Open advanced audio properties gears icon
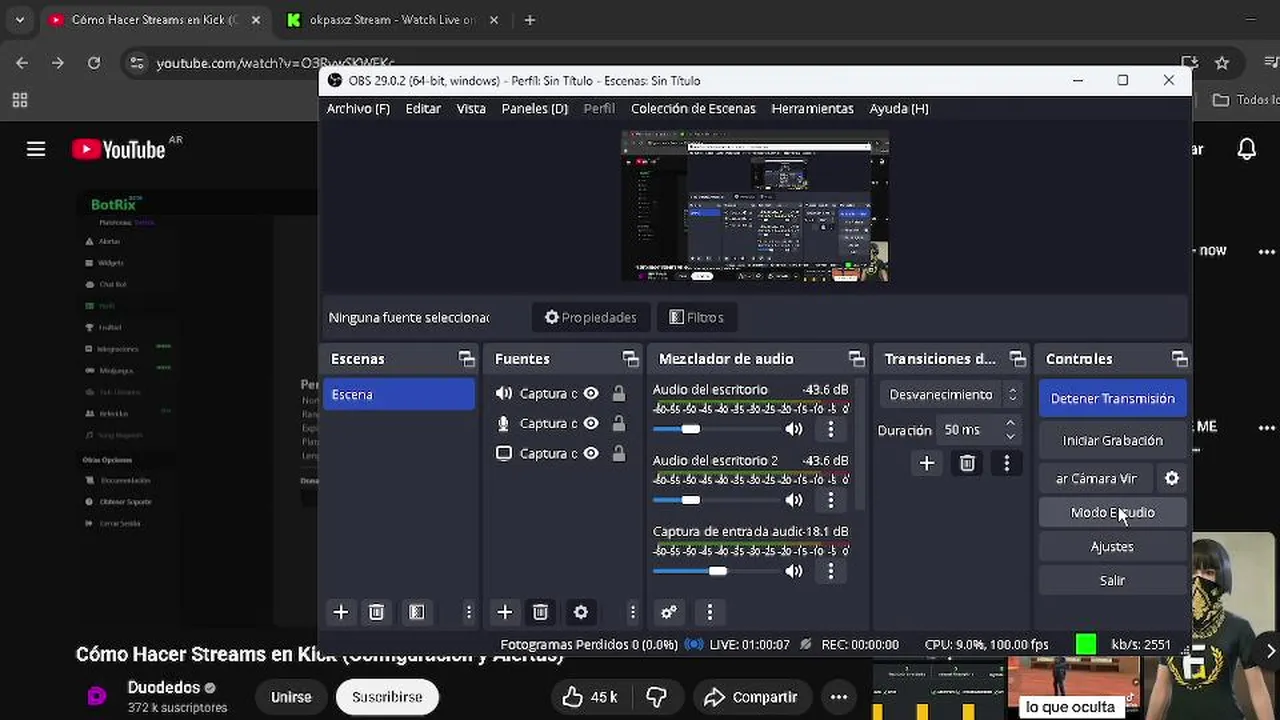The height and width of the screenshot is (720, 1280). 669,612
